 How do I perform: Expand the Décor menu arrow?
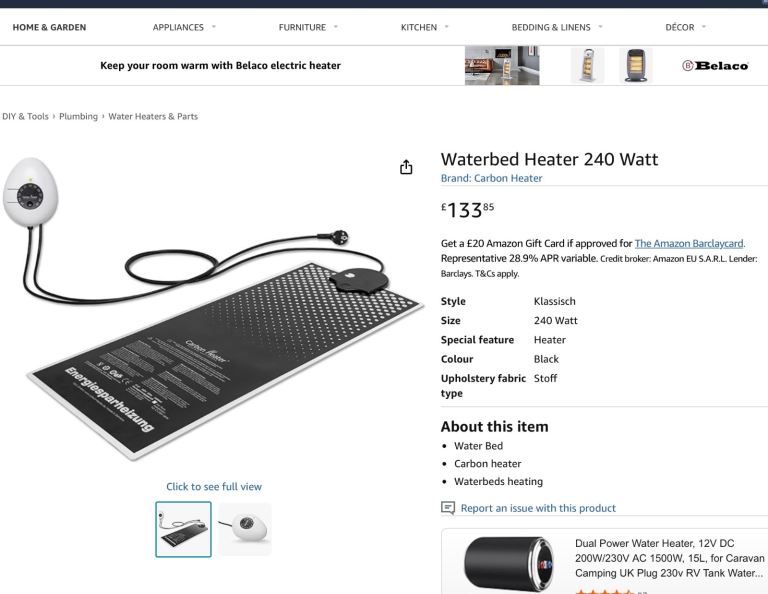click(704, 27)
